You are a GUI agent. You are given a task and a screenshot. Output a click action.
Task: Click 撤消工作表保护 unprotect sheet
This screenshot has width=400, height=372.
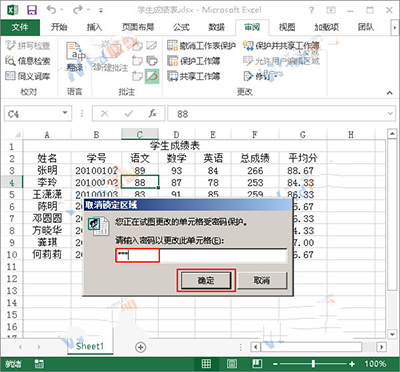201,45
